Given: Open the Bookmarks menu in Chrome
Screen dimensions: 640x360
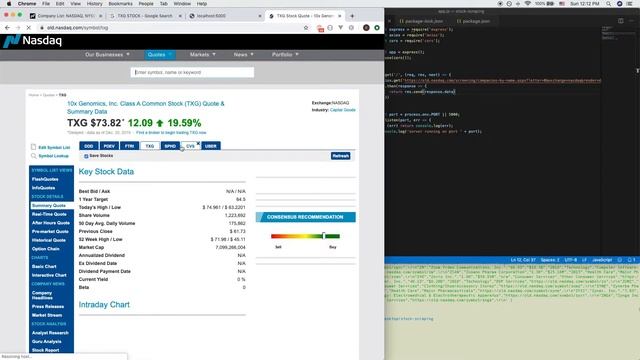Looking at the screenshot, I should [x=120, y=4].
